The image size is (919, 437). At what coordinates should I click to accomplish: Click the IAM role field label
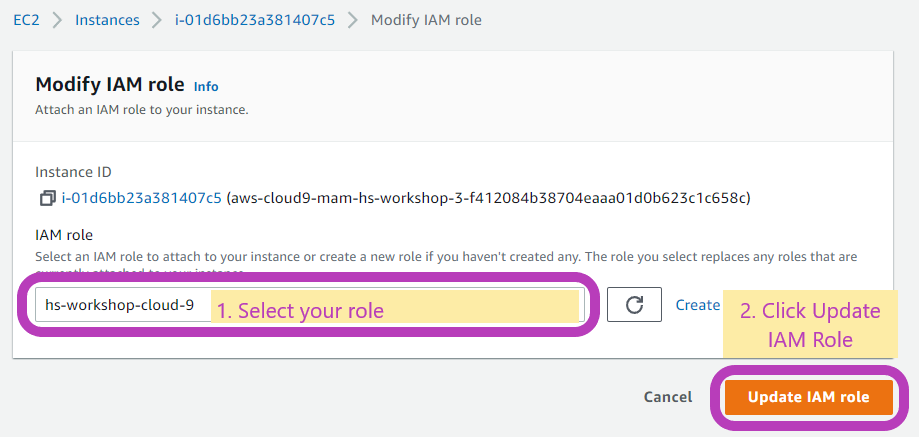[x=64, y=235]
